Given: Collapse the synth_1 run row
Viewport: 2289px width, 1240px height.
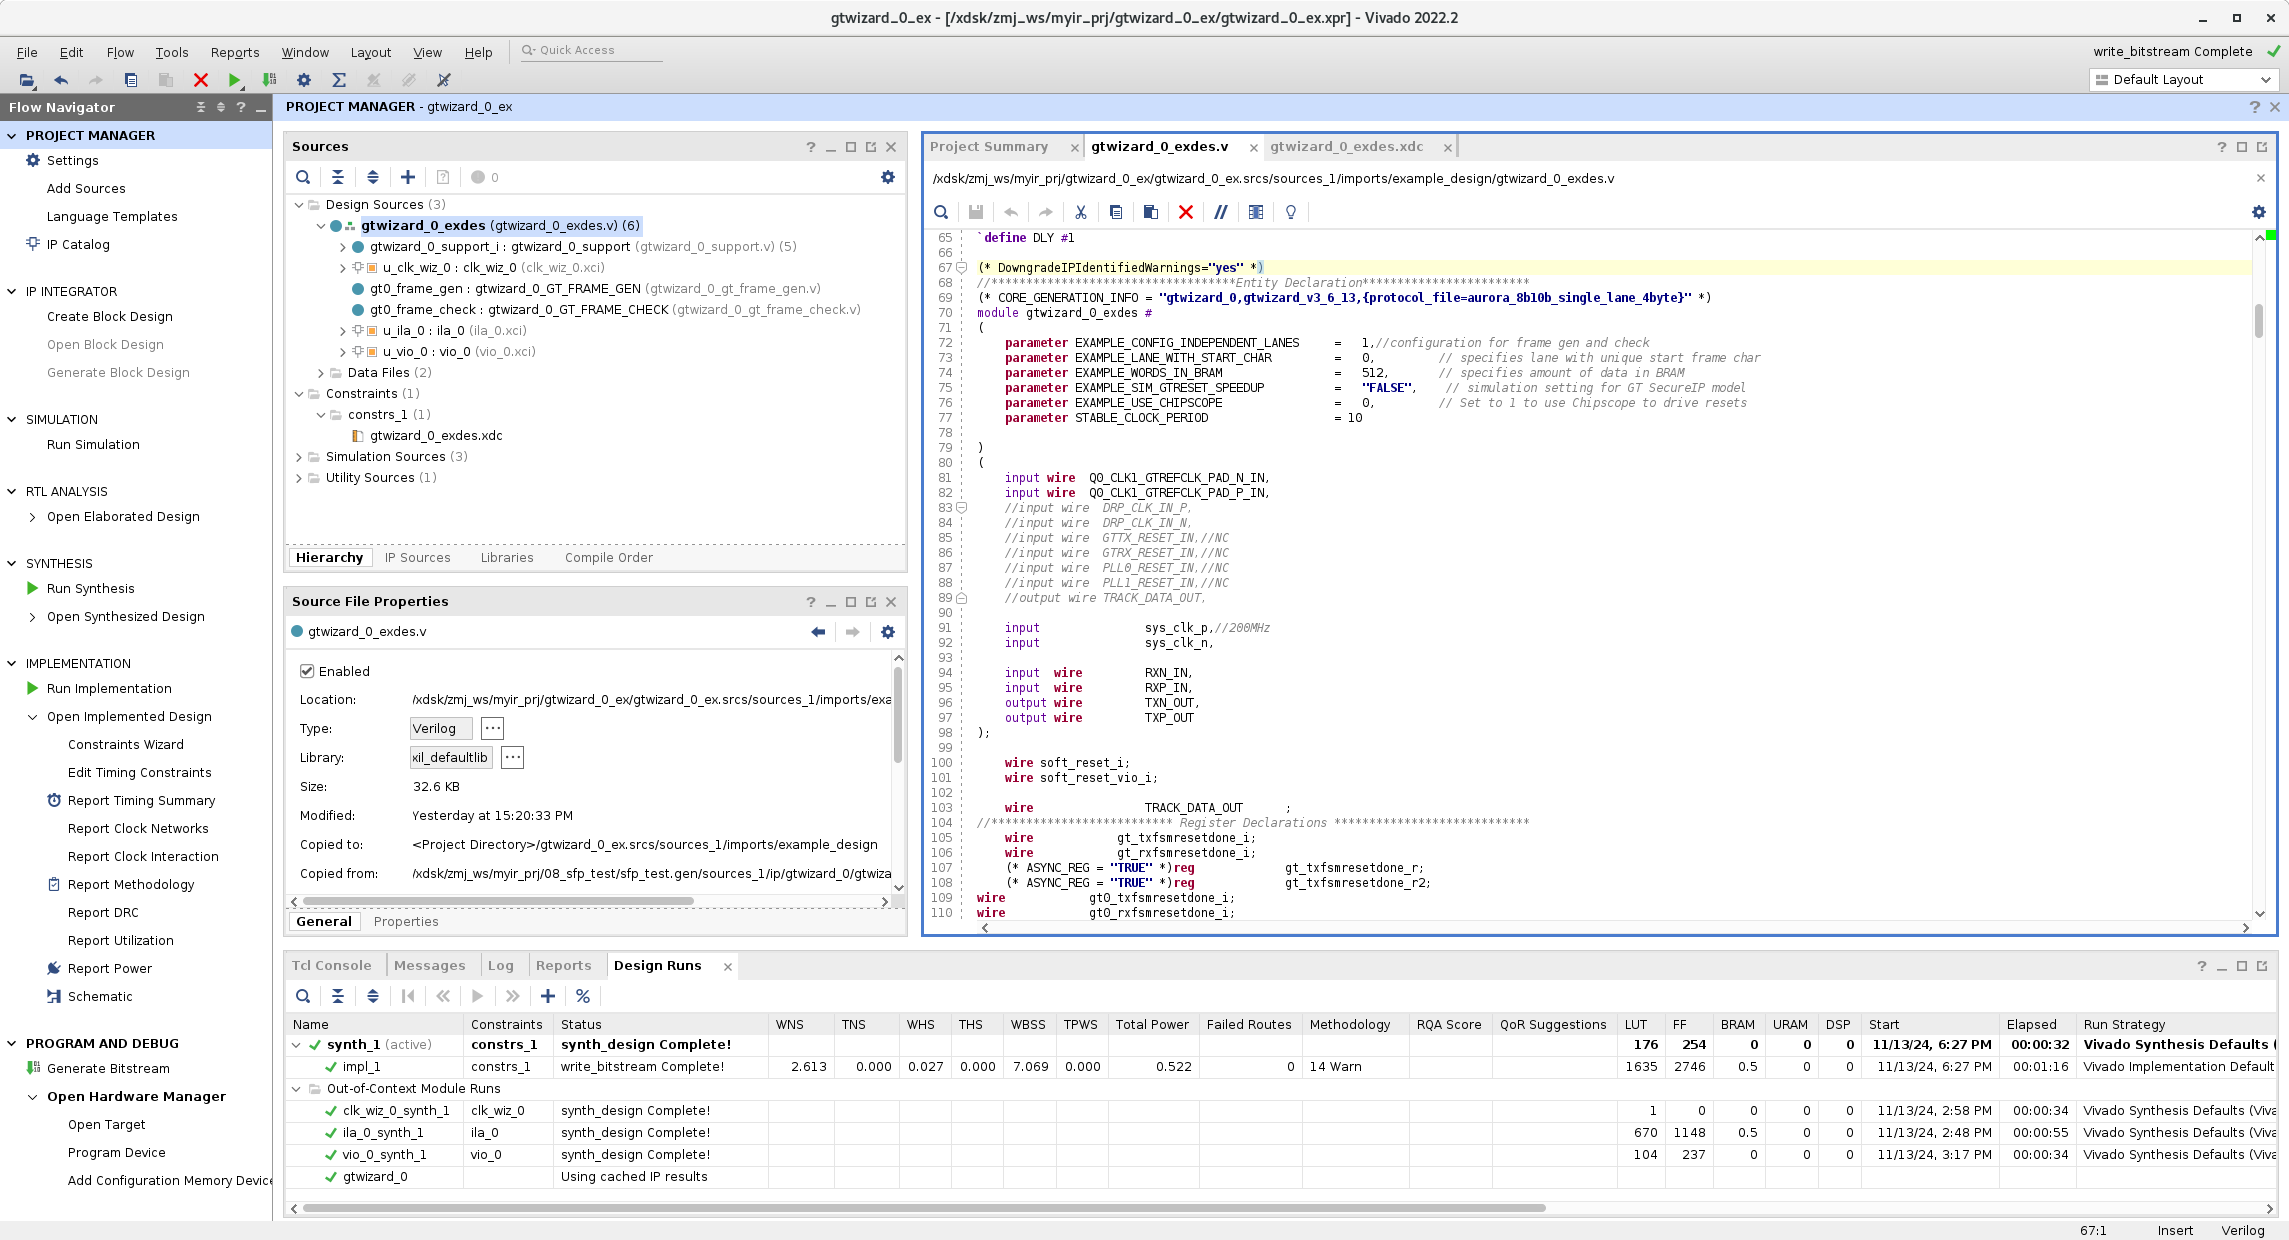Looking at the screenshot, I should click(297, 1045).
